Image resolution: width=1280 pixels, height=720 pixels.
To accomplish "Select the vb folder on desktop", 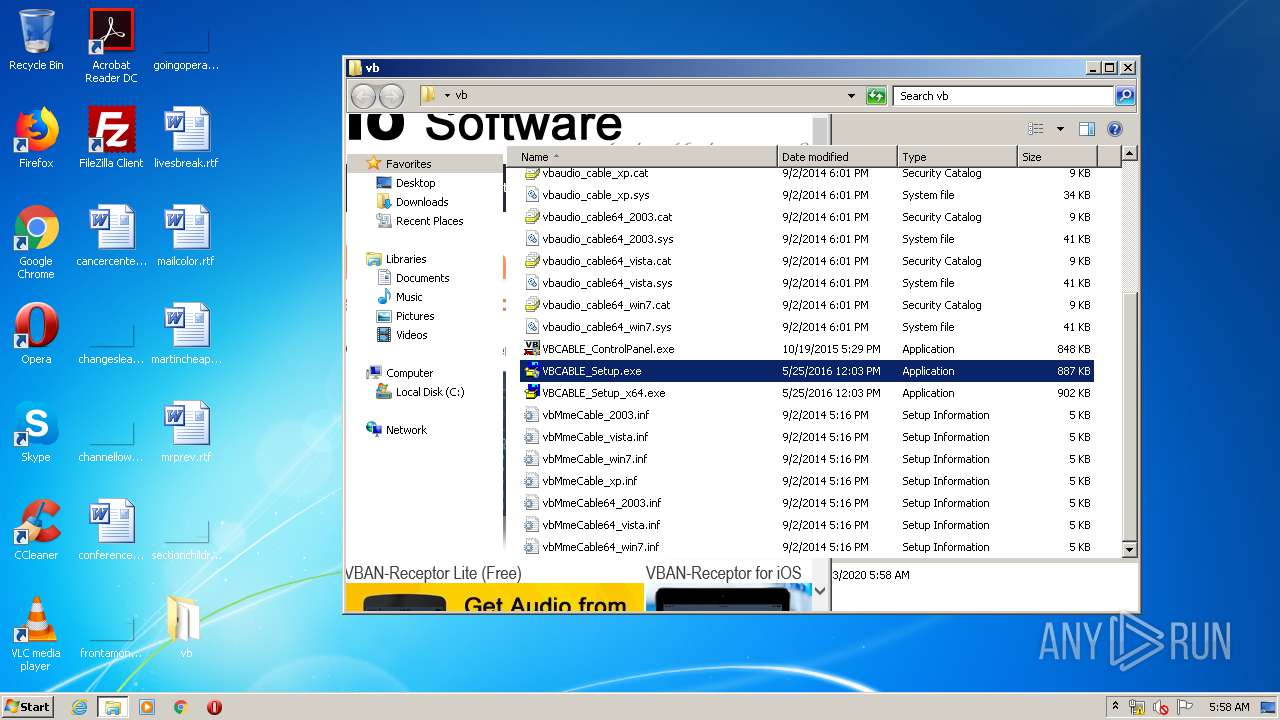I will [186, 628].
